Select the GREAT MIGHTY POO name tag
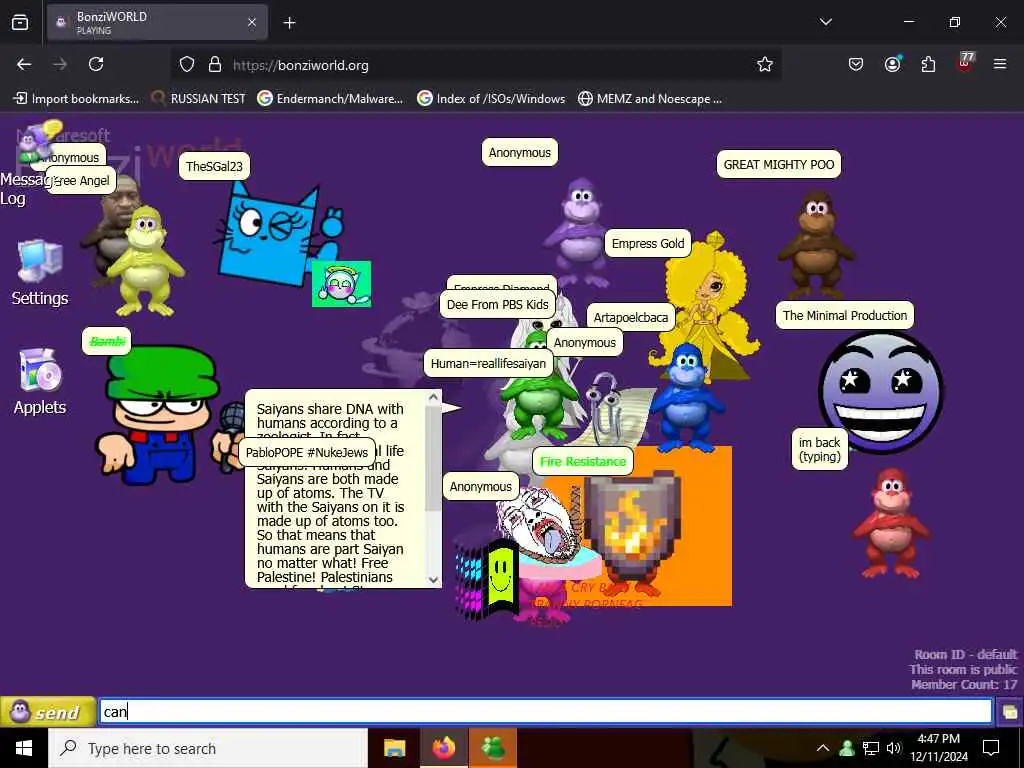1024x768 pixels. 778,165
